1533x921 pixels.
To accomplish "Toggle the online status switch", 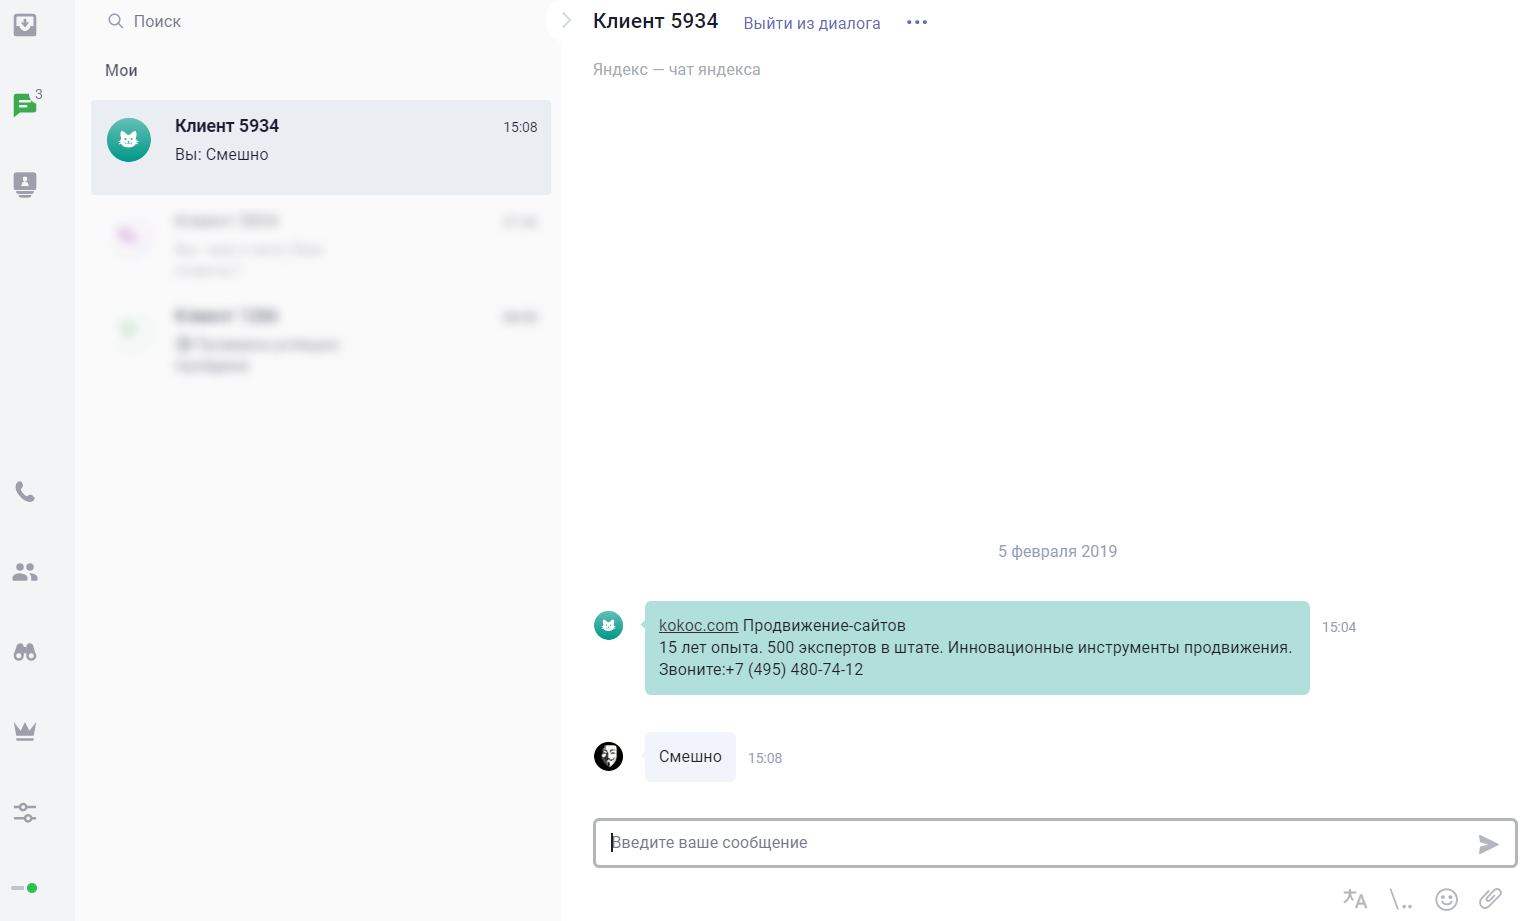I will 25,888.
